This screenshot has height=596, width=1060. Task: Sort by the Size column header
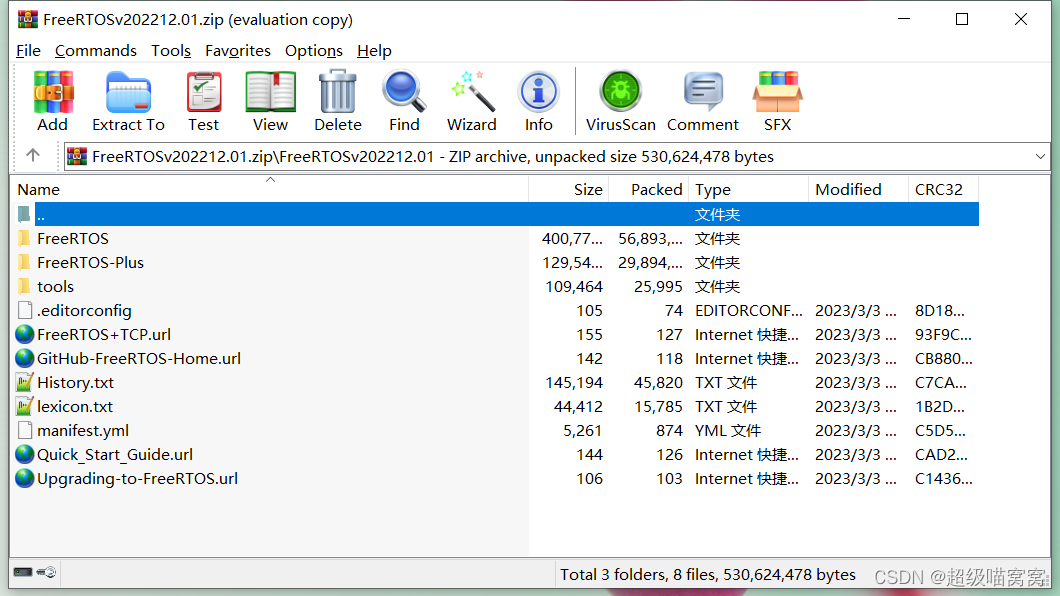click(x=569, y=189)
